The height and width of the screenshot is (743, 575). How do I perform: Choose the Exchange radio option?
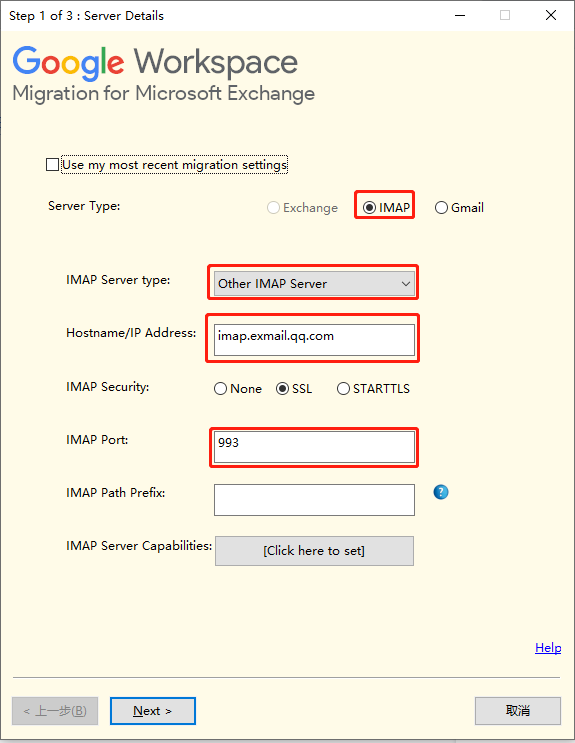(x=273, y=208)
